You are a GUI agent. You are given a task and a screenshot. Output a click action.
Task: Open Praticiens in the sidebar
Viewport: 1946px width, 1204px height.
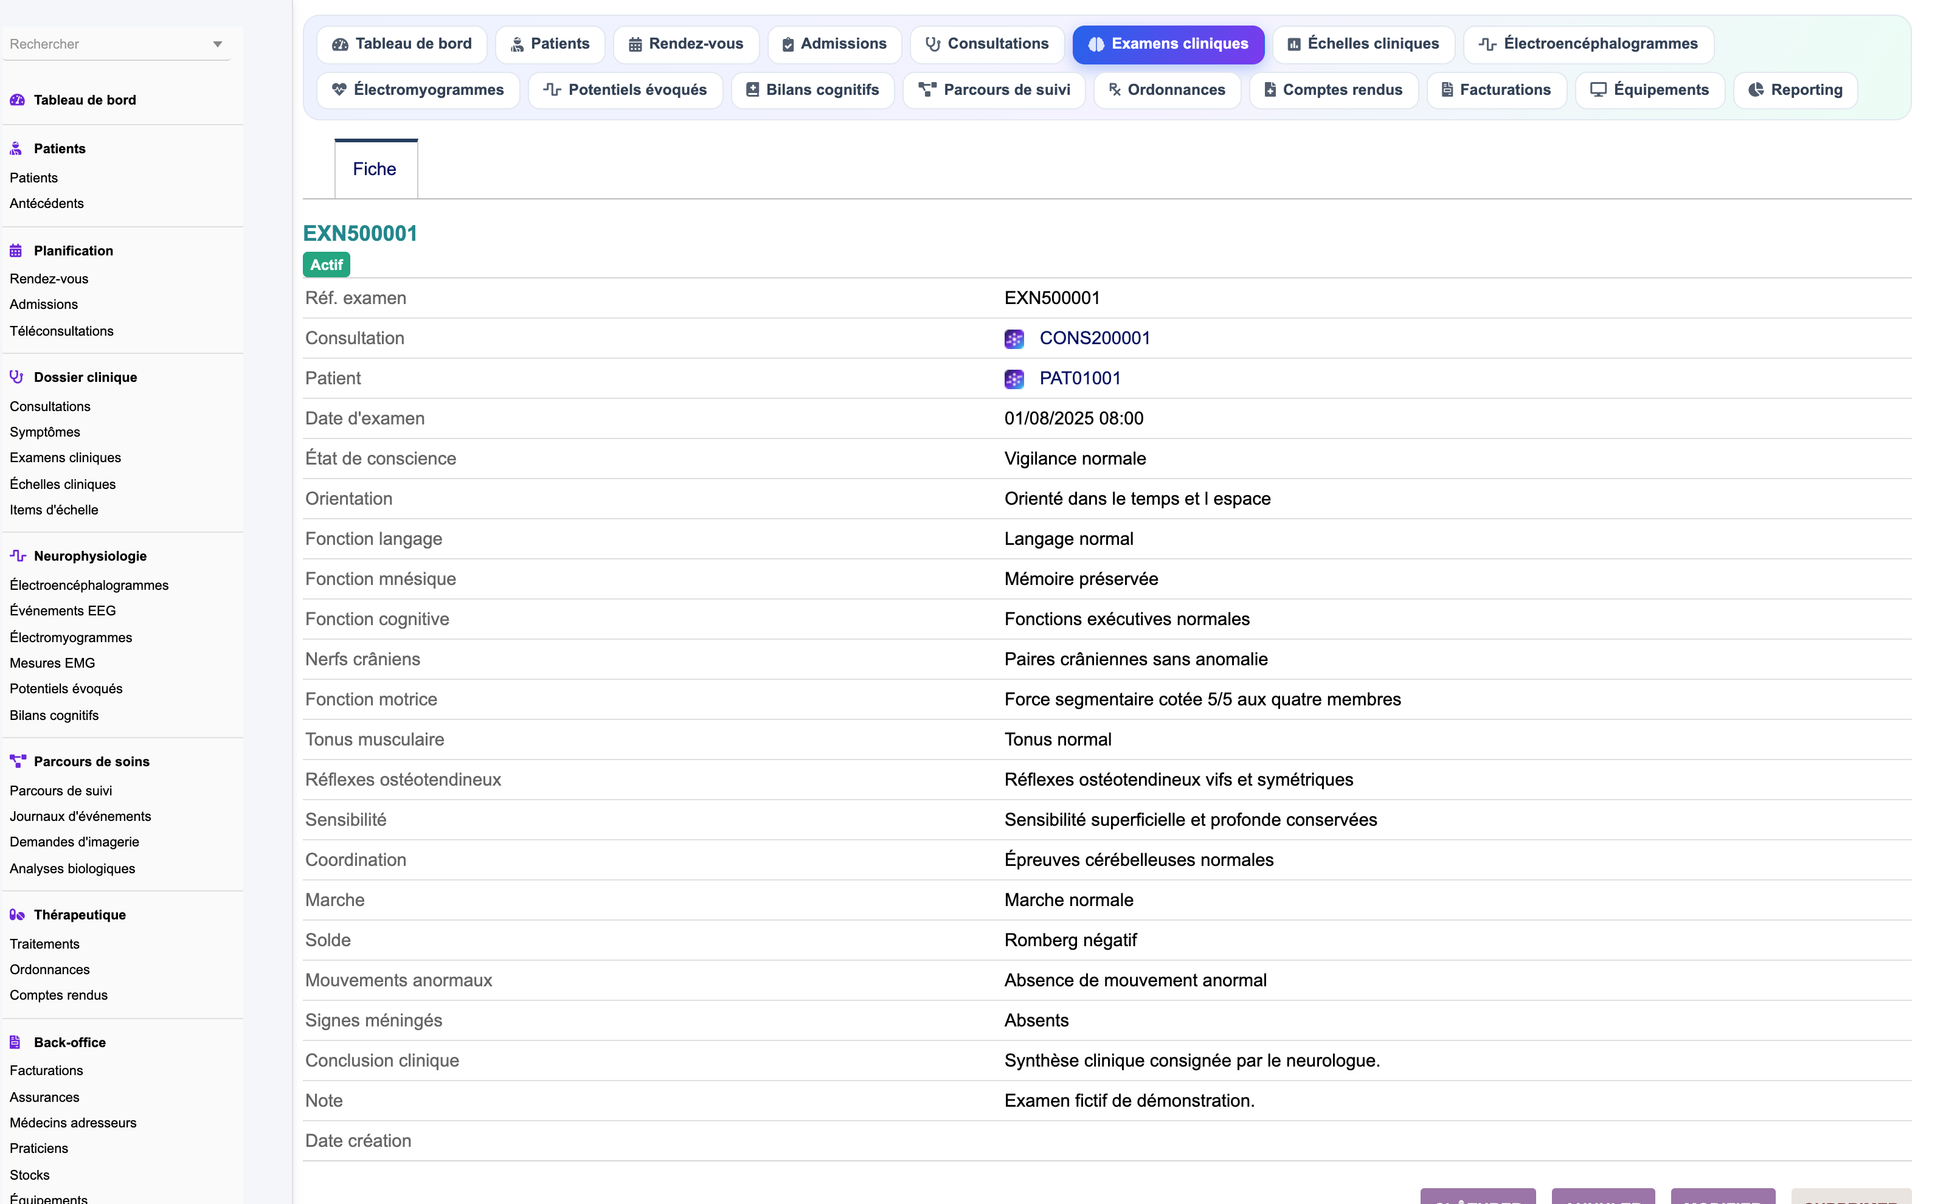click(x=39, y=1149)
